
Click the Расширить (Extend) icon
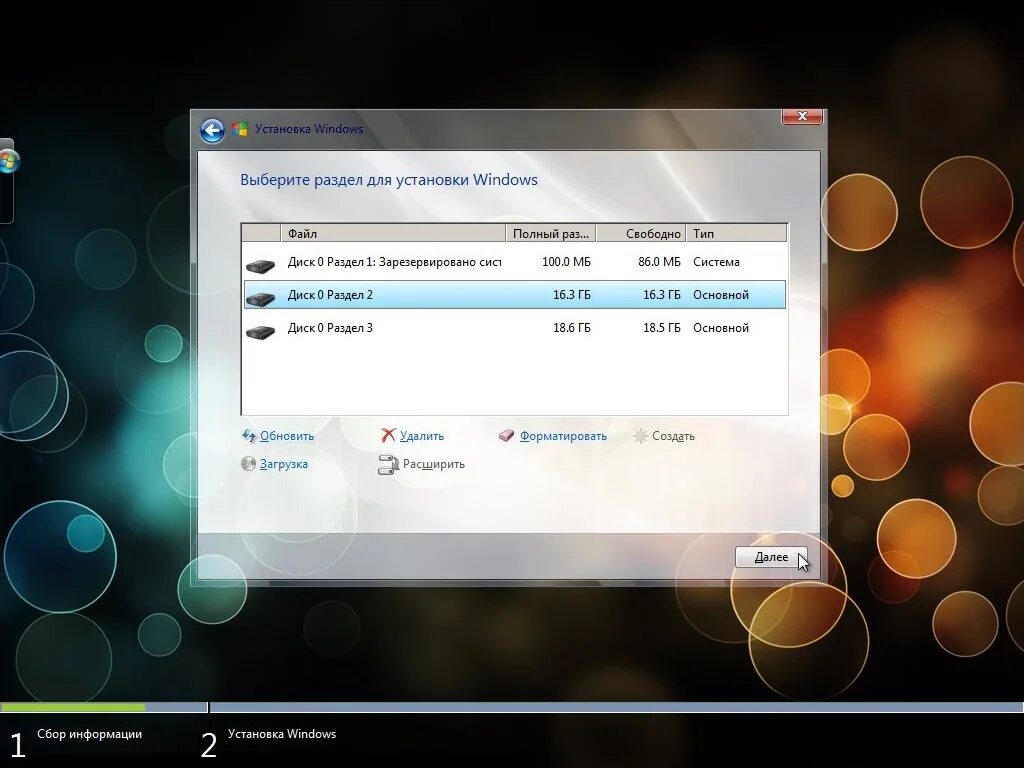tap(388, 463)
